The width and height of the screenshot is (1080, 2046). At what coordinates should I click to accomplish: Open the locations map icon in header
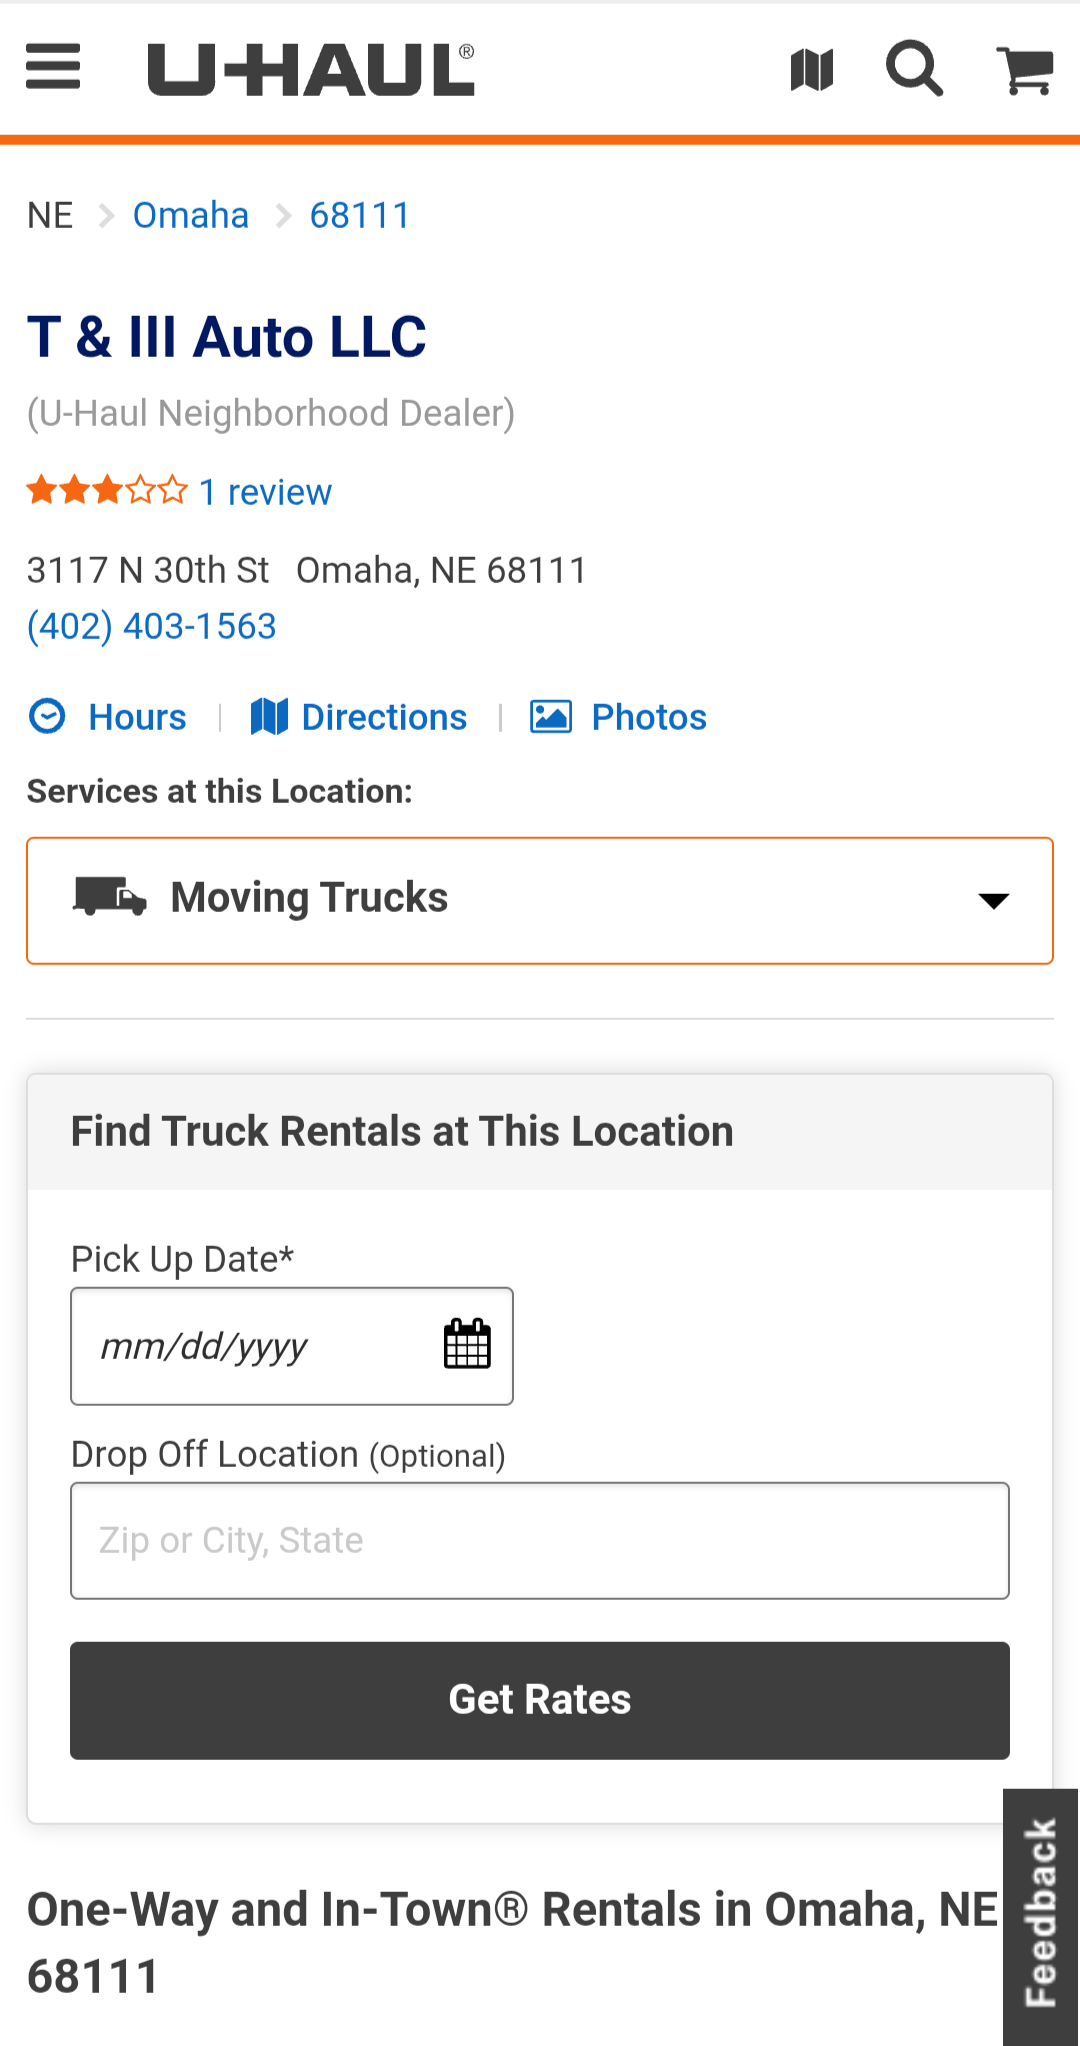coord(811,70)
